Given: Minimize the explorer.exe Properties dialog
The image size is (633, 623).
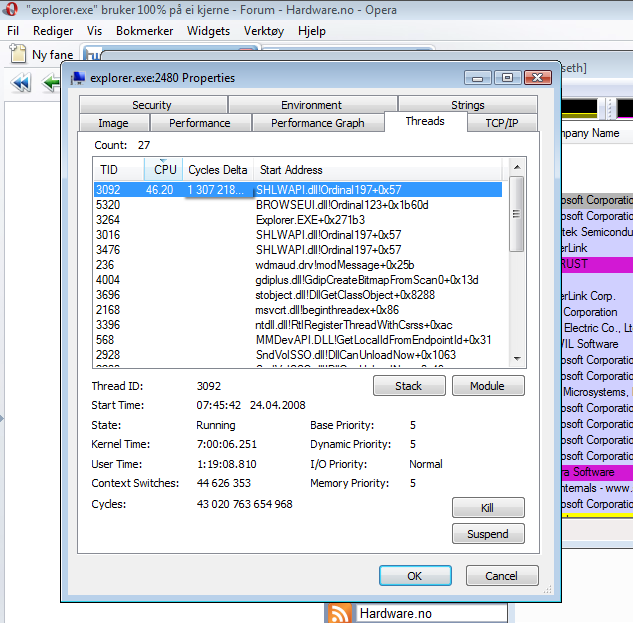Looking at the screenshot, I should click(478, 78).
